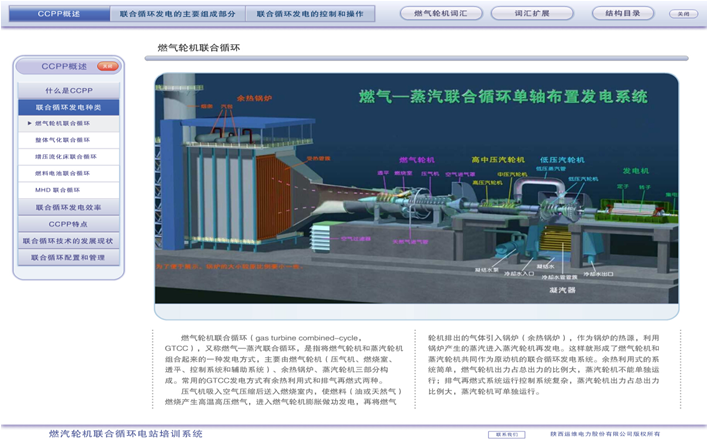The height and width of the screenshot is (444, 708).
Task: Close the CCPP概述 sidebar with orange button
Action: (108, 66)
